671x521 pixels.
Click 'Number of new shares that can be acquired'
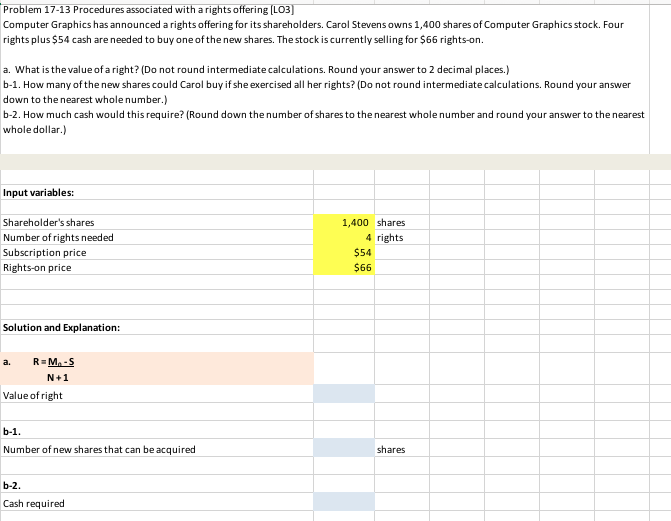click(99, 450)
